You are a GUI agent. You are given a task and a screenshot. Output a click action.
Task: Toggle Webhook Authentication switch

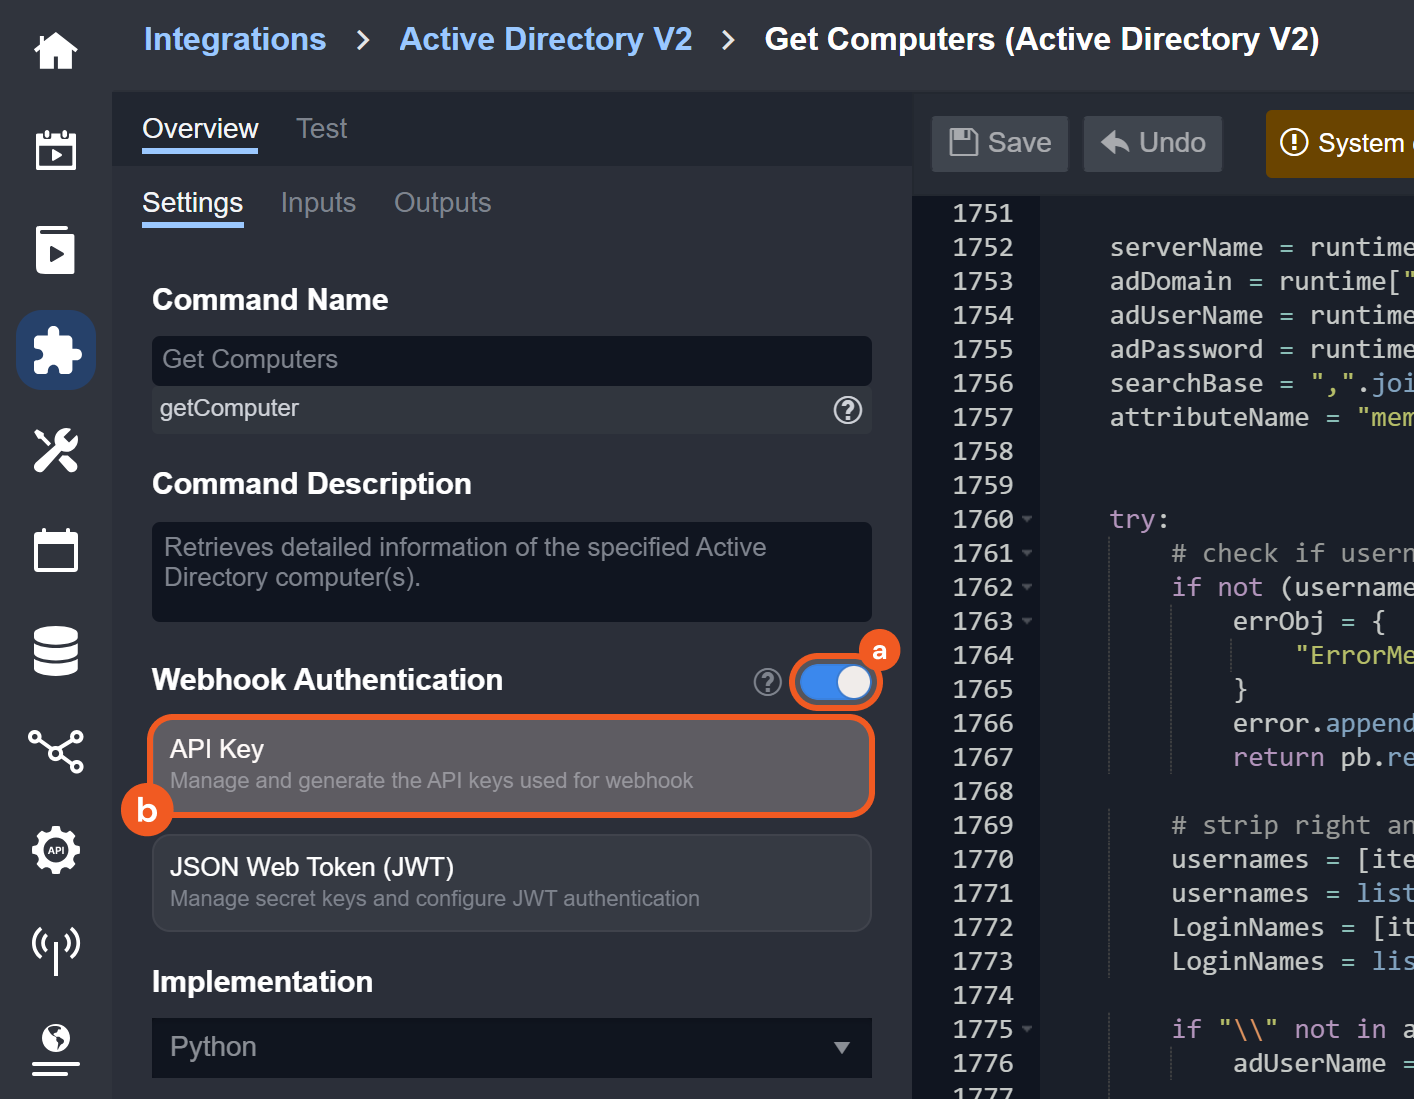click(836, 682)
